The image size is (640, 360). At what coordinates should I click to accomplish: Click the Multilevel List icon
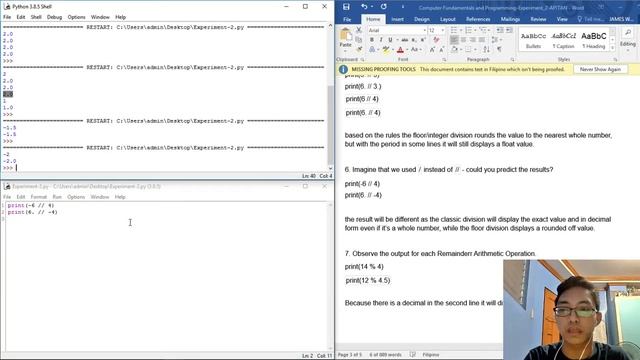tap(482, 30)
